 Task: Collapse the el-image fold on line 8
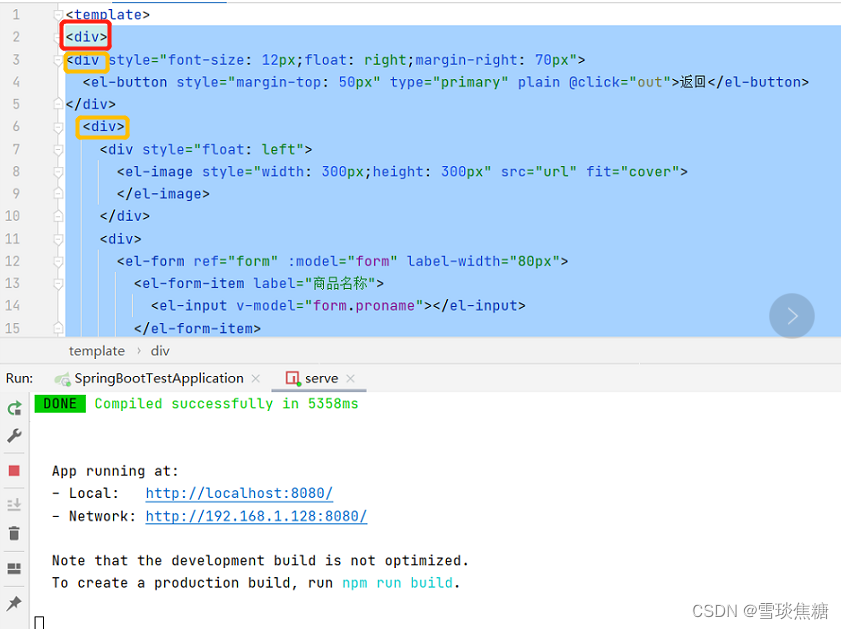click(58, 172)
